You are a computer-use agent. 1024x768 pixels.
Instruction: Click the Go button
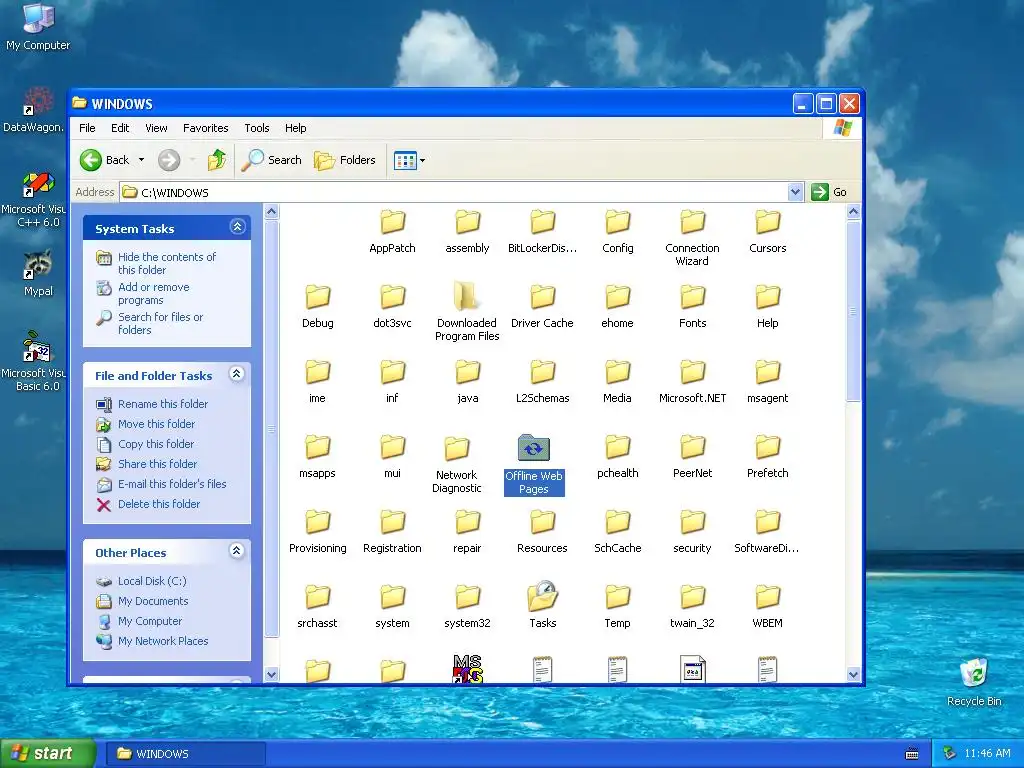pos(829,192)
